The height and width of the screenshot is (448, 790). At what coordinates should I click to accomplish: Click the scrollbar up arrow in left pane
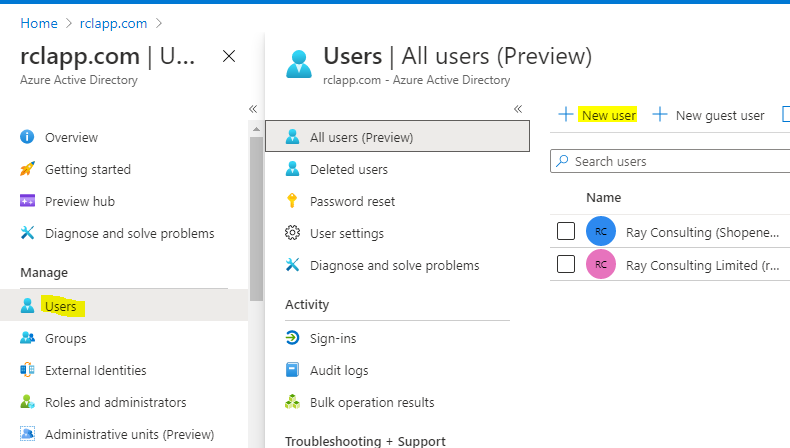coord(256,130)
